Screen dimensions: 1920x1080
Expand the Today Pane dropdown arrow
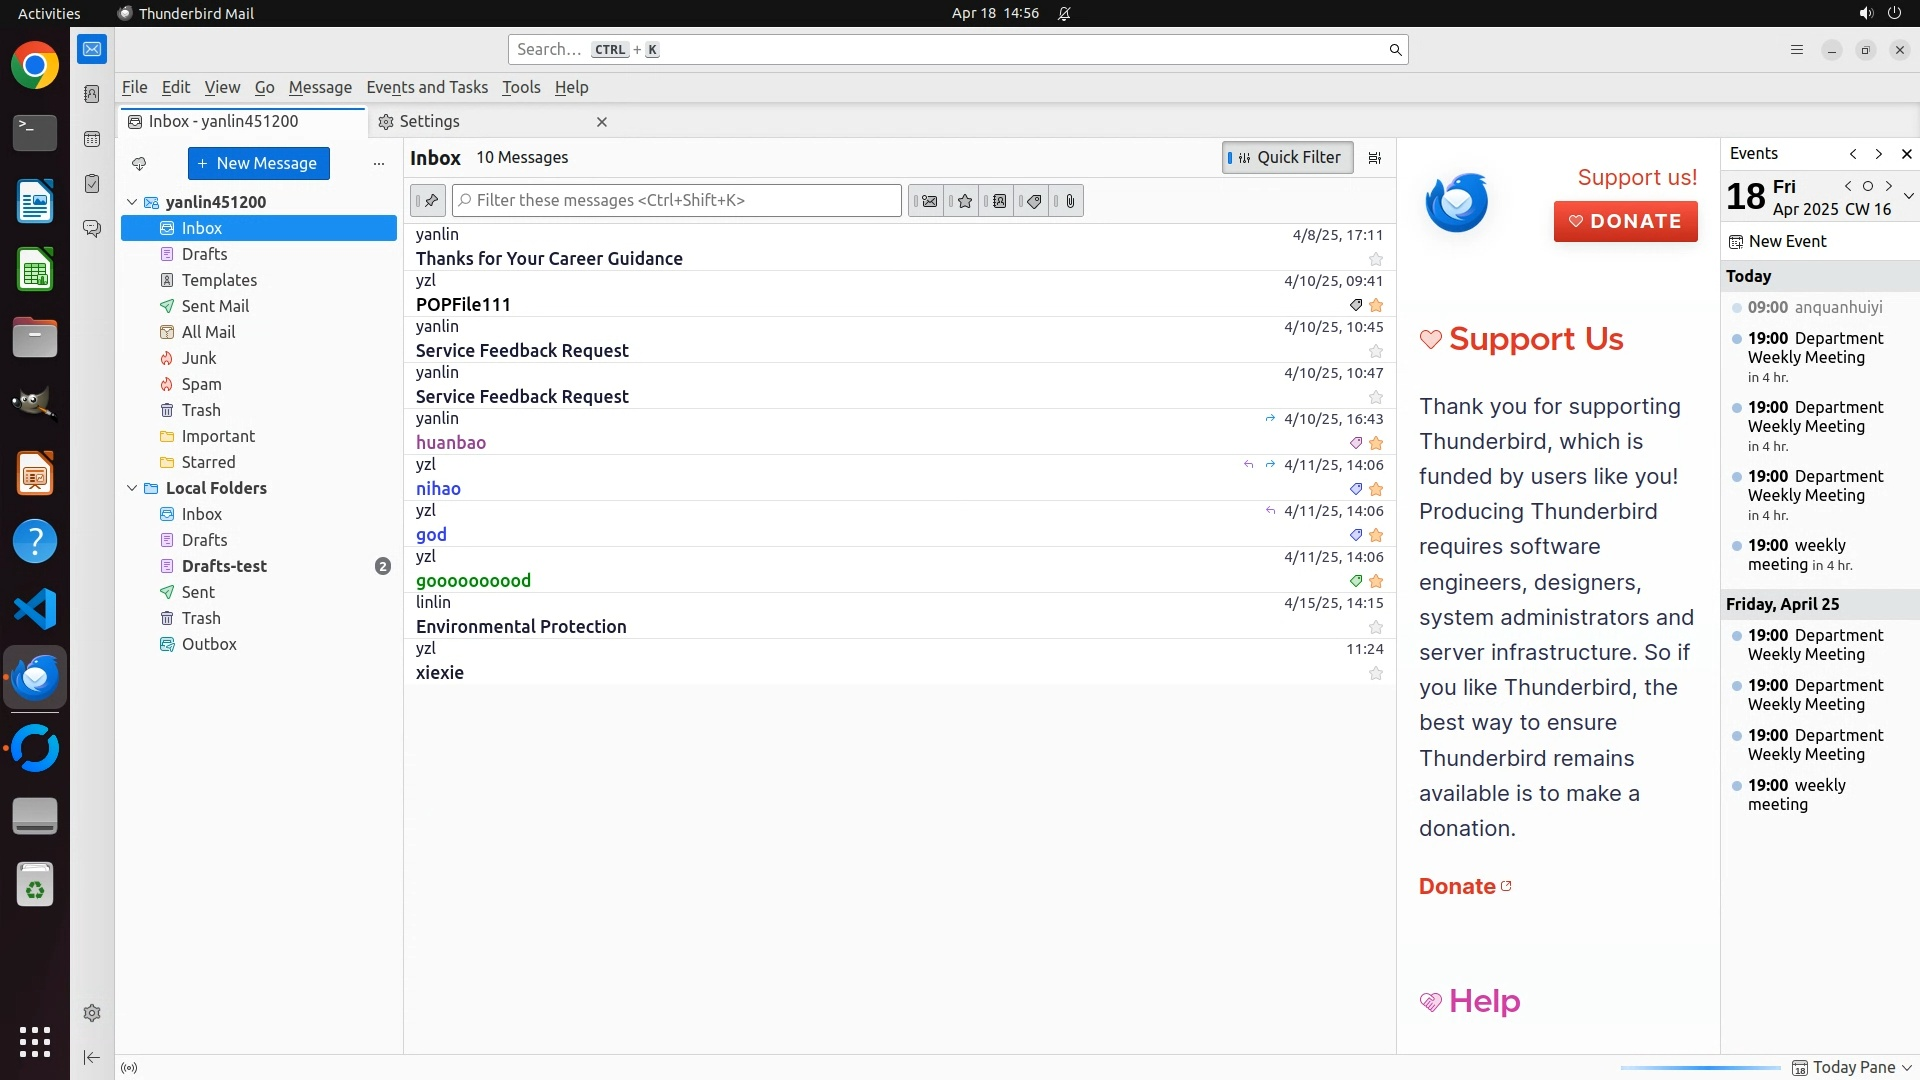pyautogui.click(x=1906, y=1067)
